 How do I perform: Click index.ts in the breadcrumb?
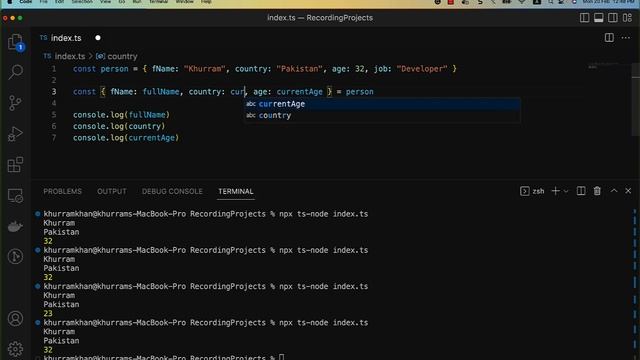[70, 56]
